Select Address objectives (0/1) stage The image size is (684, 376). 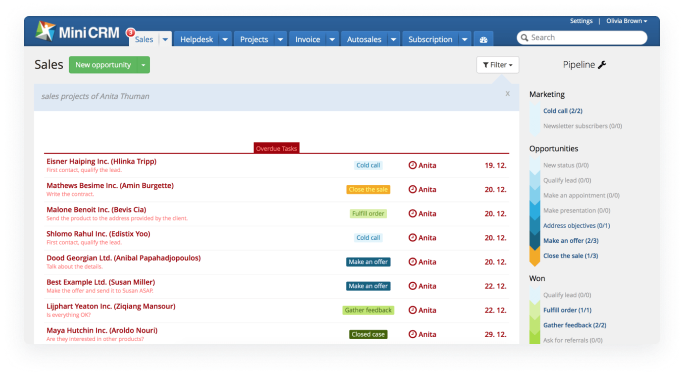(x=577, y=226)
